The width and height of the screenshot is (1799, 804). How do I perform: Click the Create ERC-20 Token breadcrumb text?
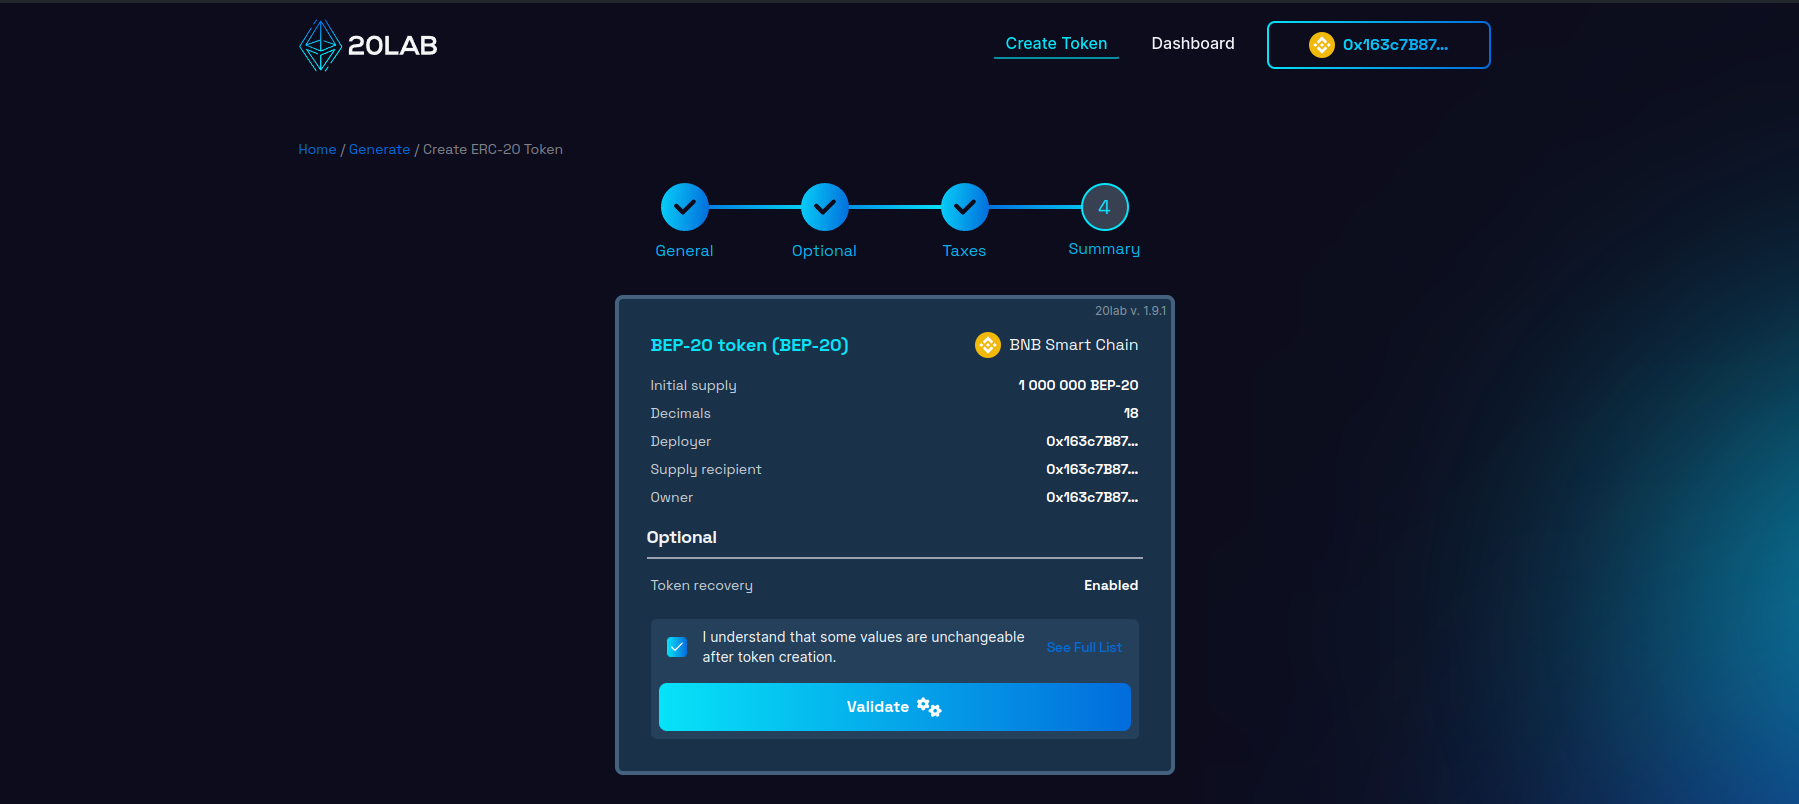[x=493, y=149]
